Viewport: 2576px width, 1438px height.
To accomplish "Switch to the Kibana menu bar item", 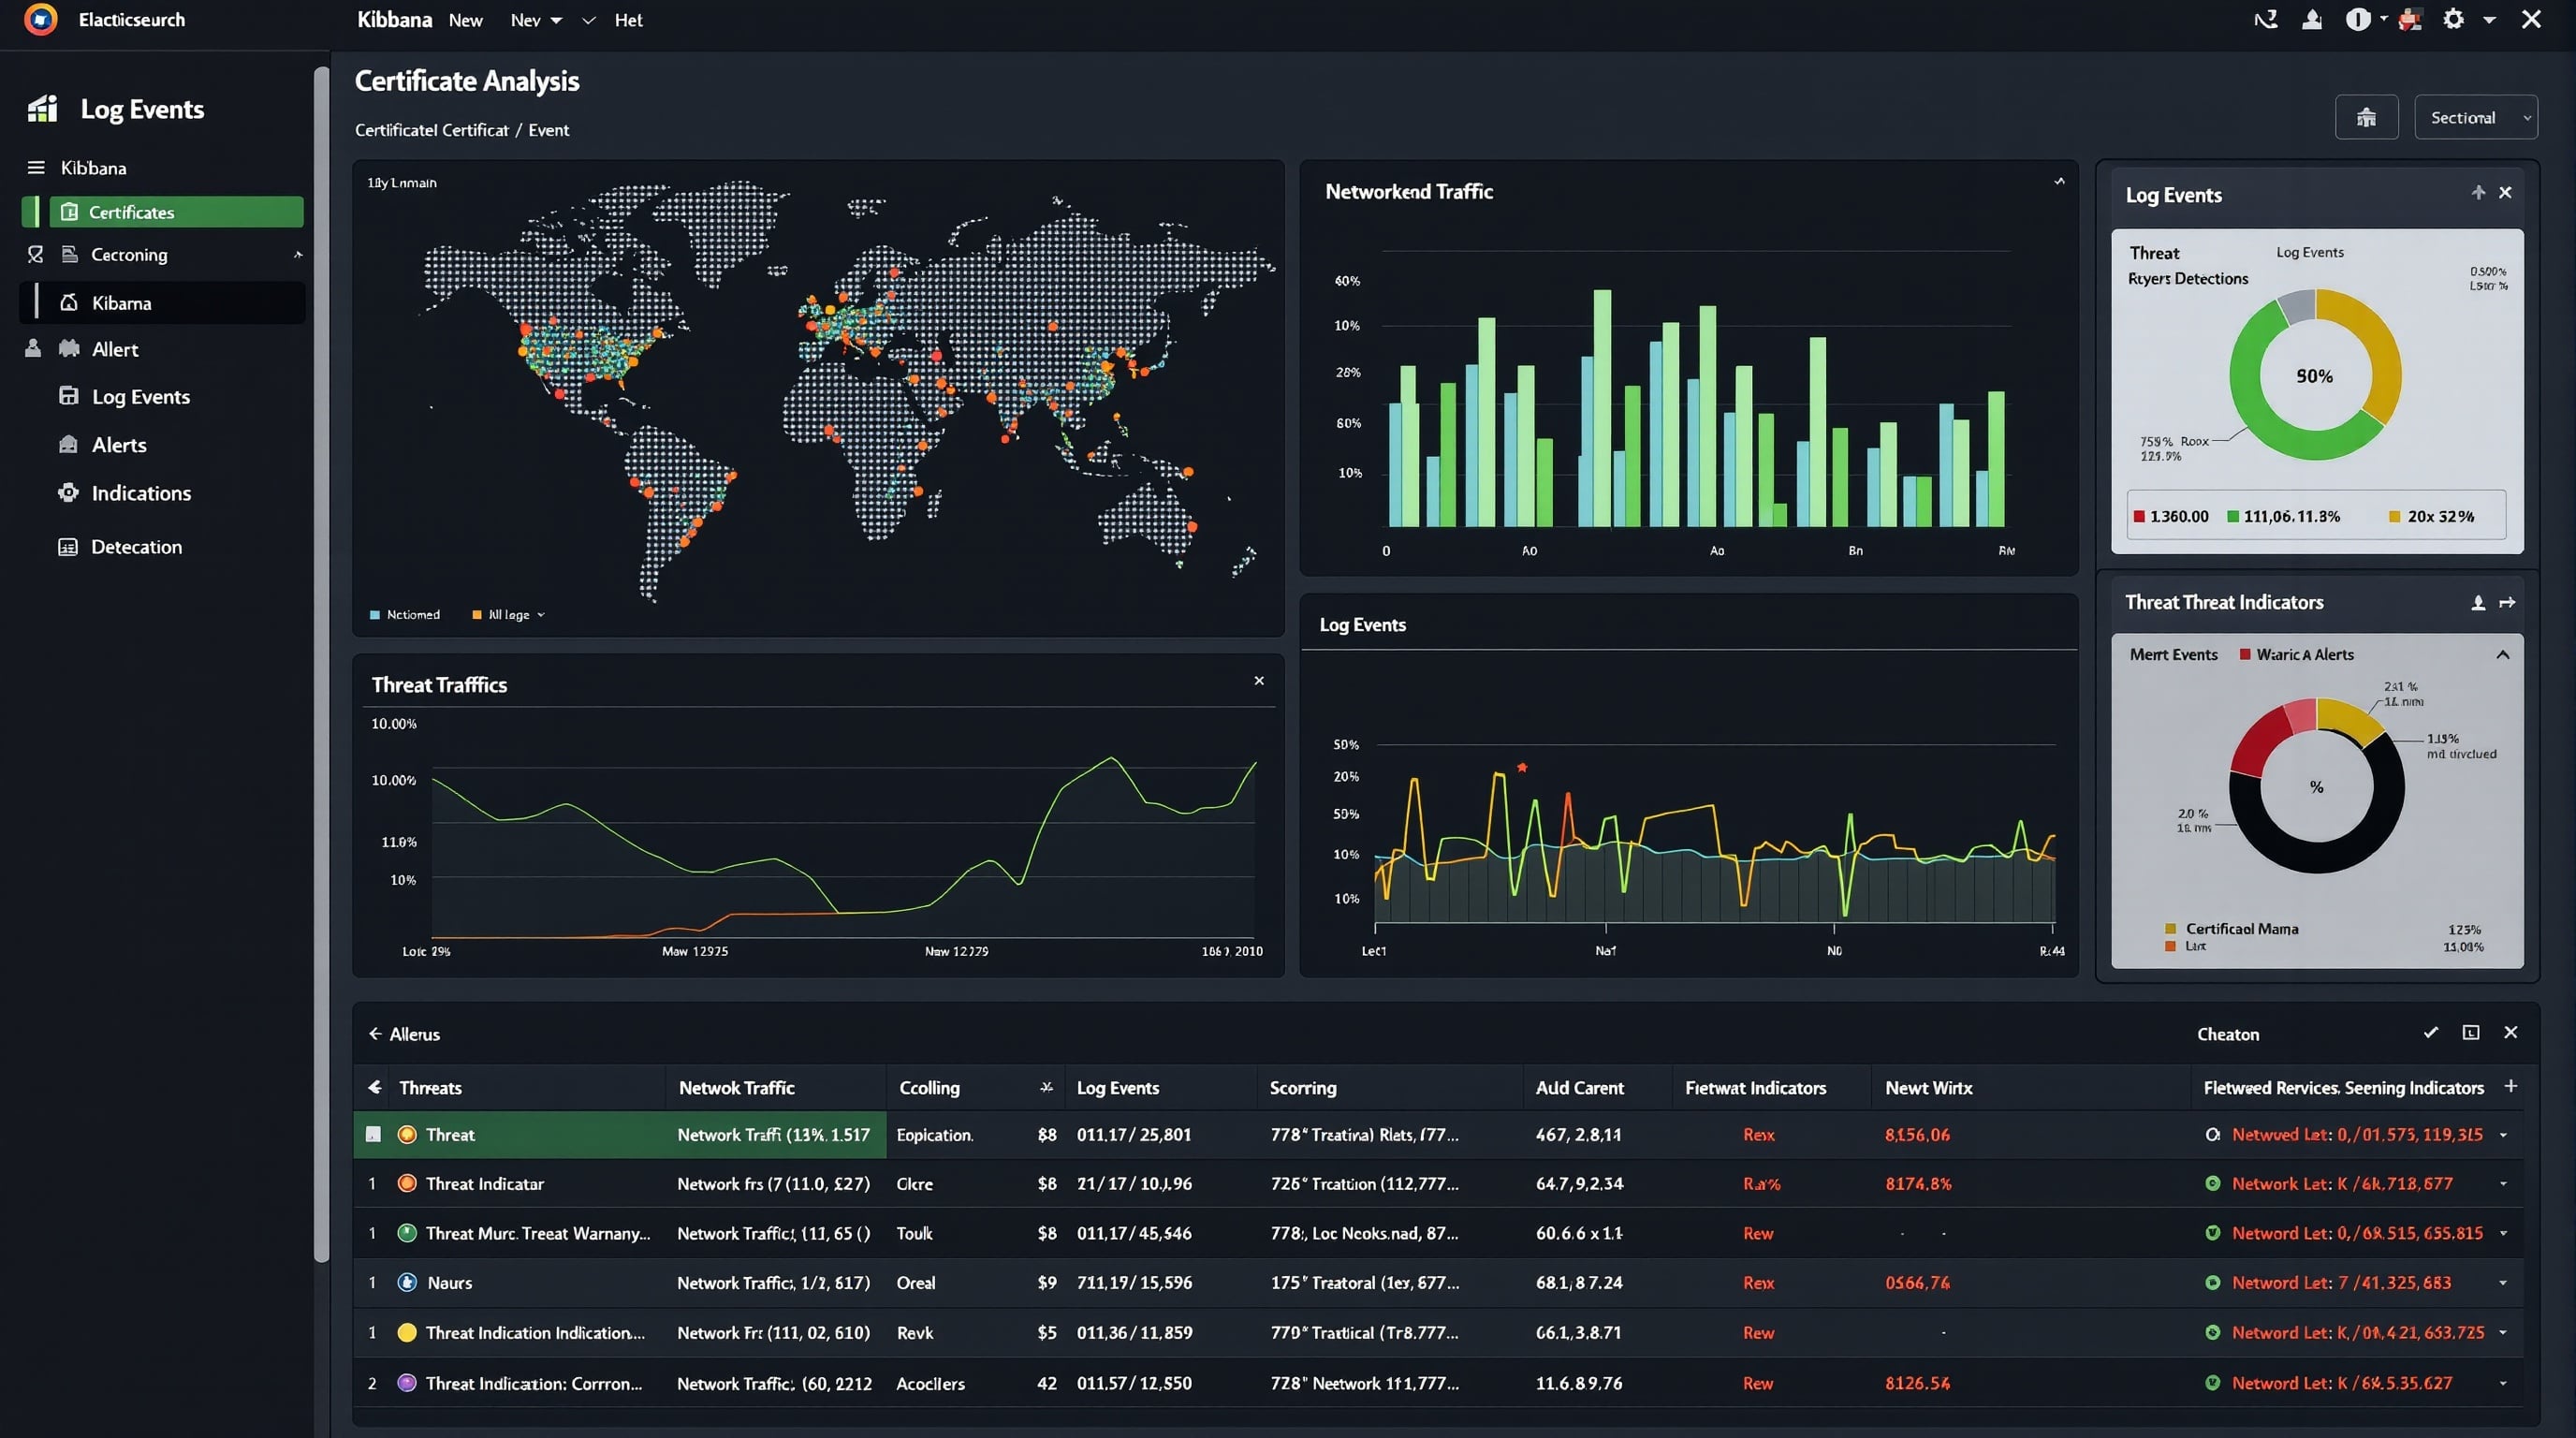I will [393, 19].
